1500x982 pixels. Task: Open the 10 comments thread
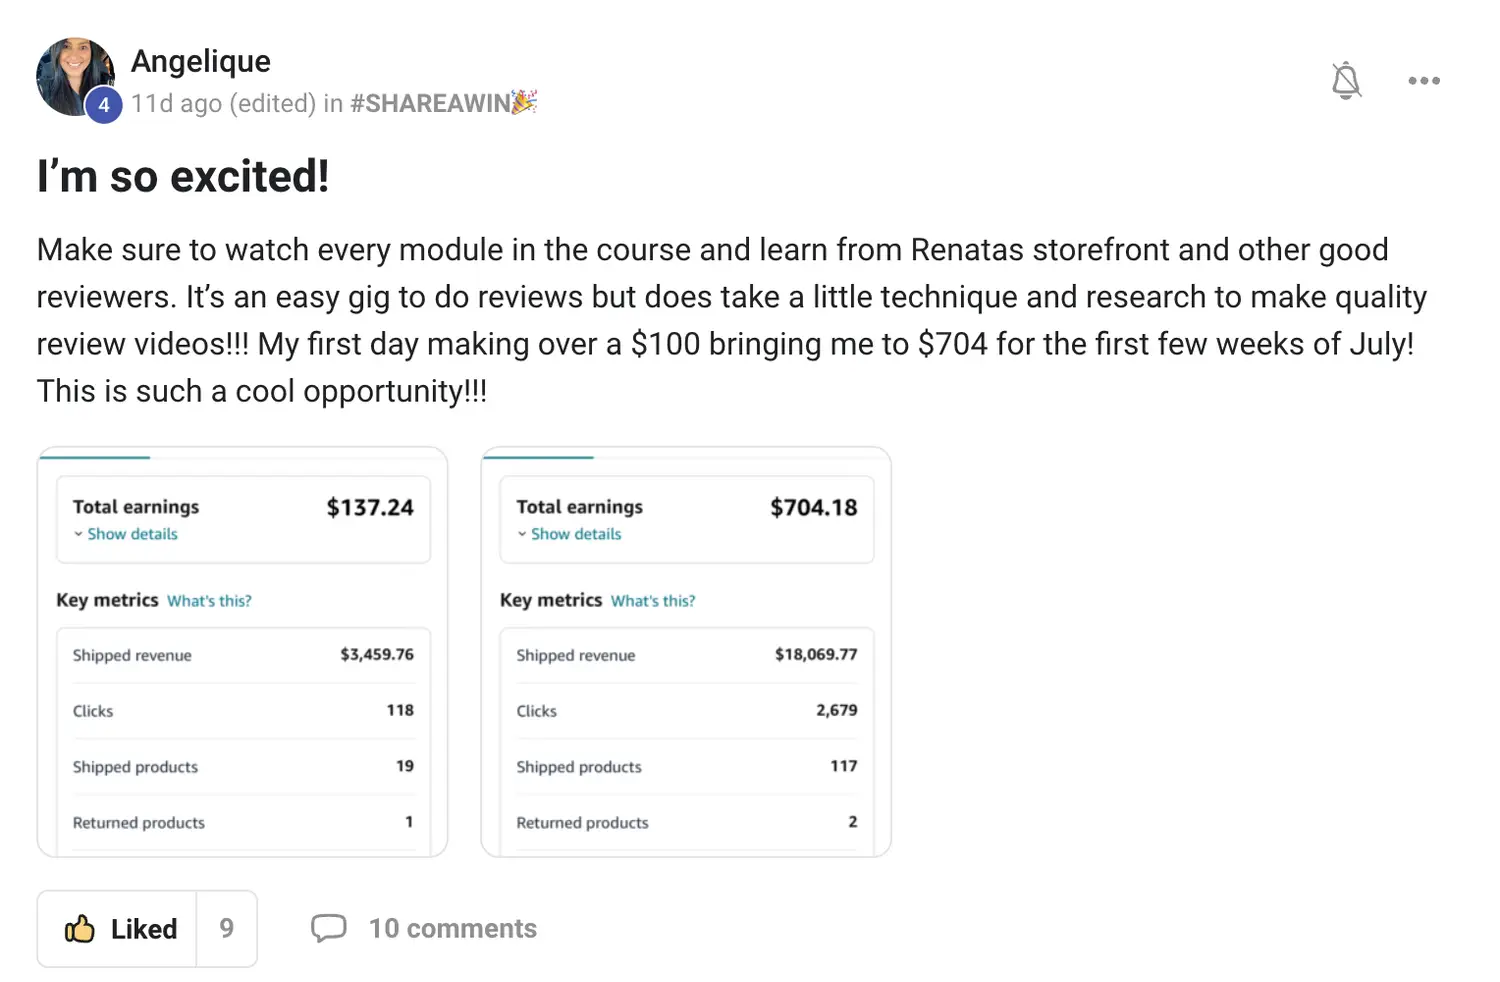(452, 929)
